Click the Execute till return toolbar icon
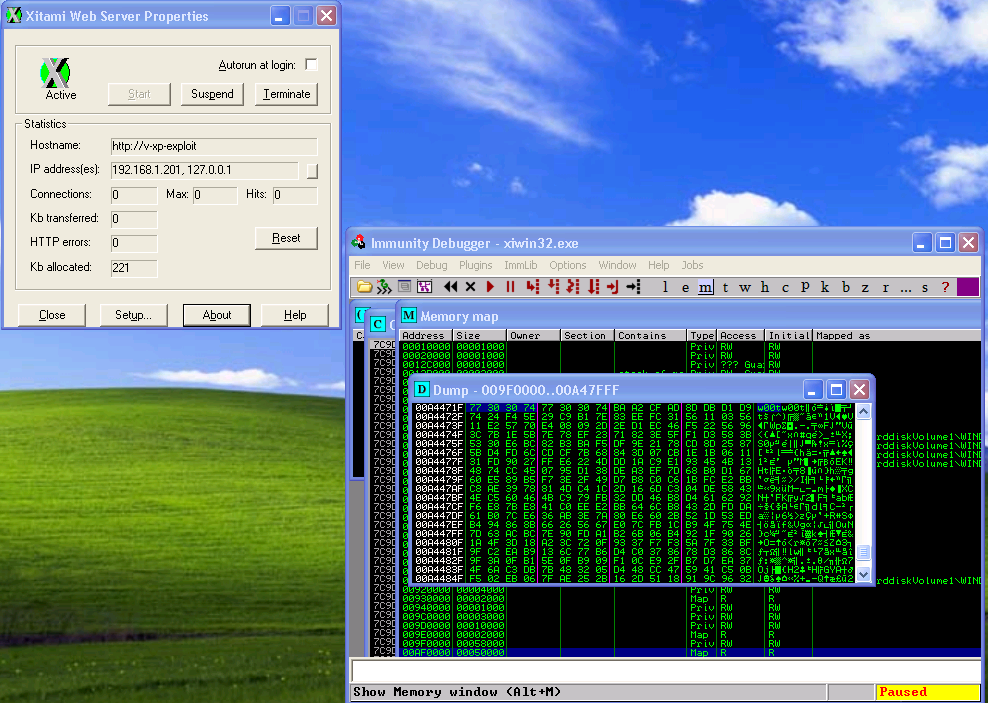This screenshot has width=988, height=703. tap(612, 287)
